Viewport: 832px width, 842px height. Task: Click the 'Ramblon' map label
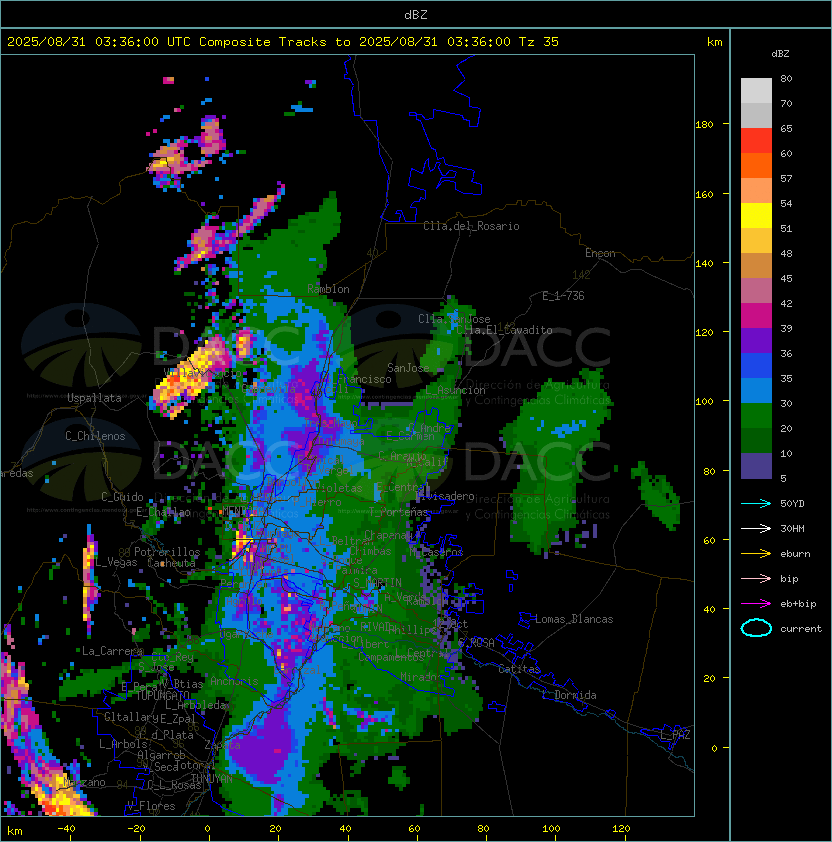[328, 289]
